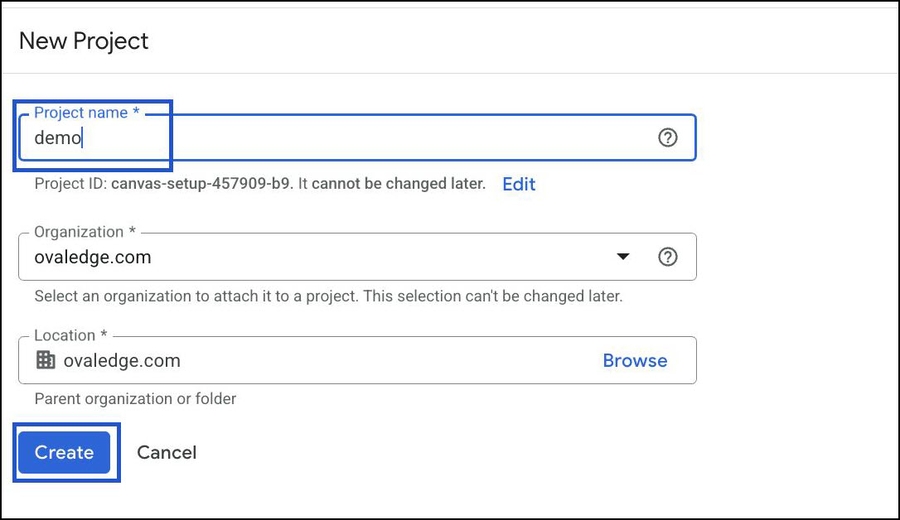The image size is (900, 520).
Task: Expand the Organization dropdown arrow
Action: point(624,257)
